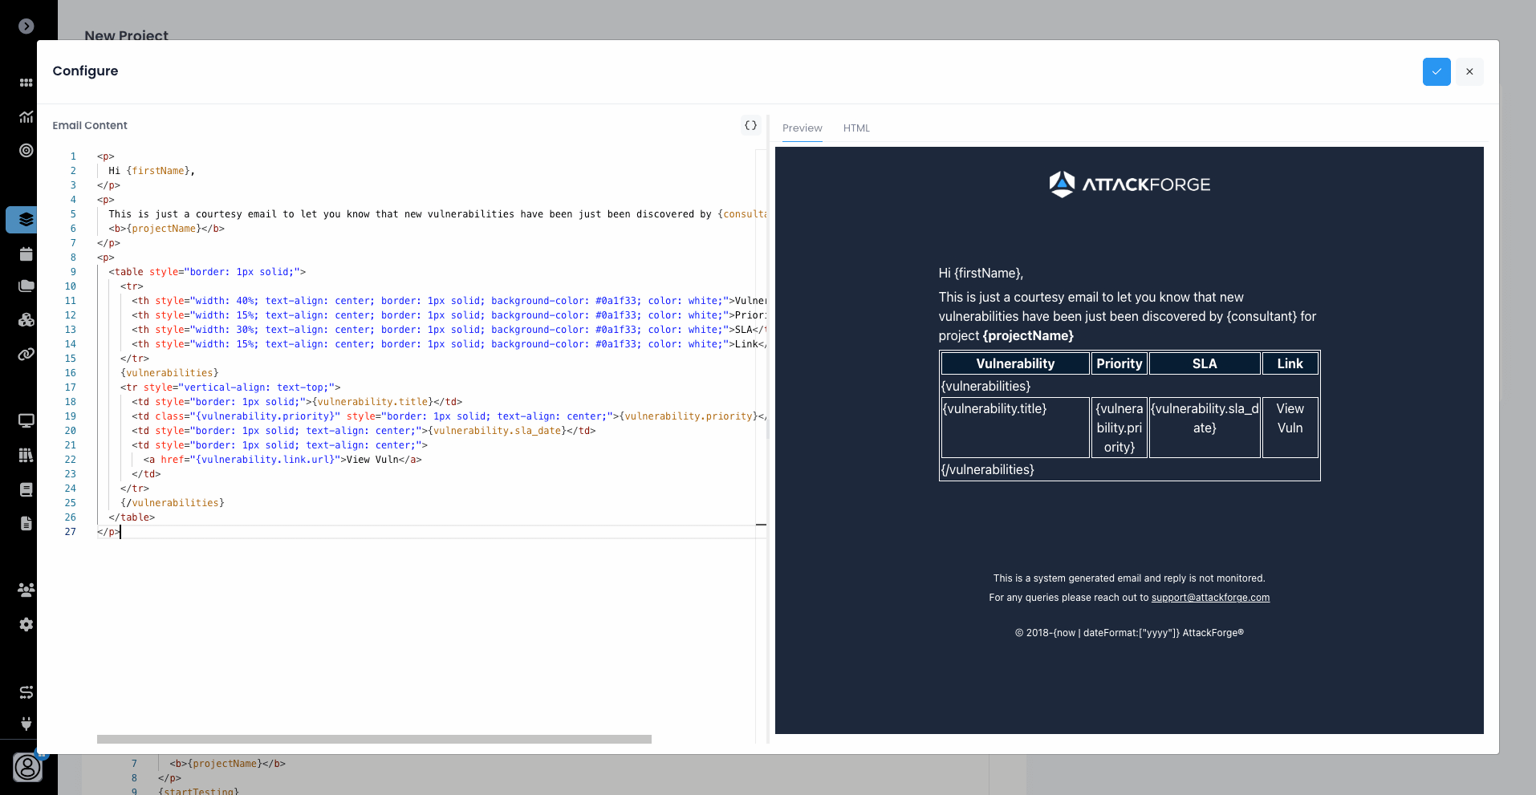Open the users group icon in the sidebar
The height and width of the screenshot is (795, 1536).
26,590
